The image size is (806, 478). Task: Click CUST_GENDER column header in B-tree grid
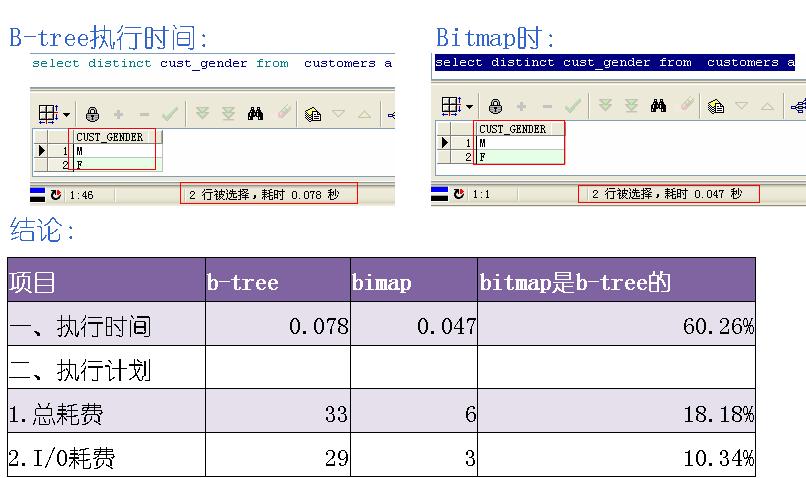pyautogui.click(x=116, y=137)
